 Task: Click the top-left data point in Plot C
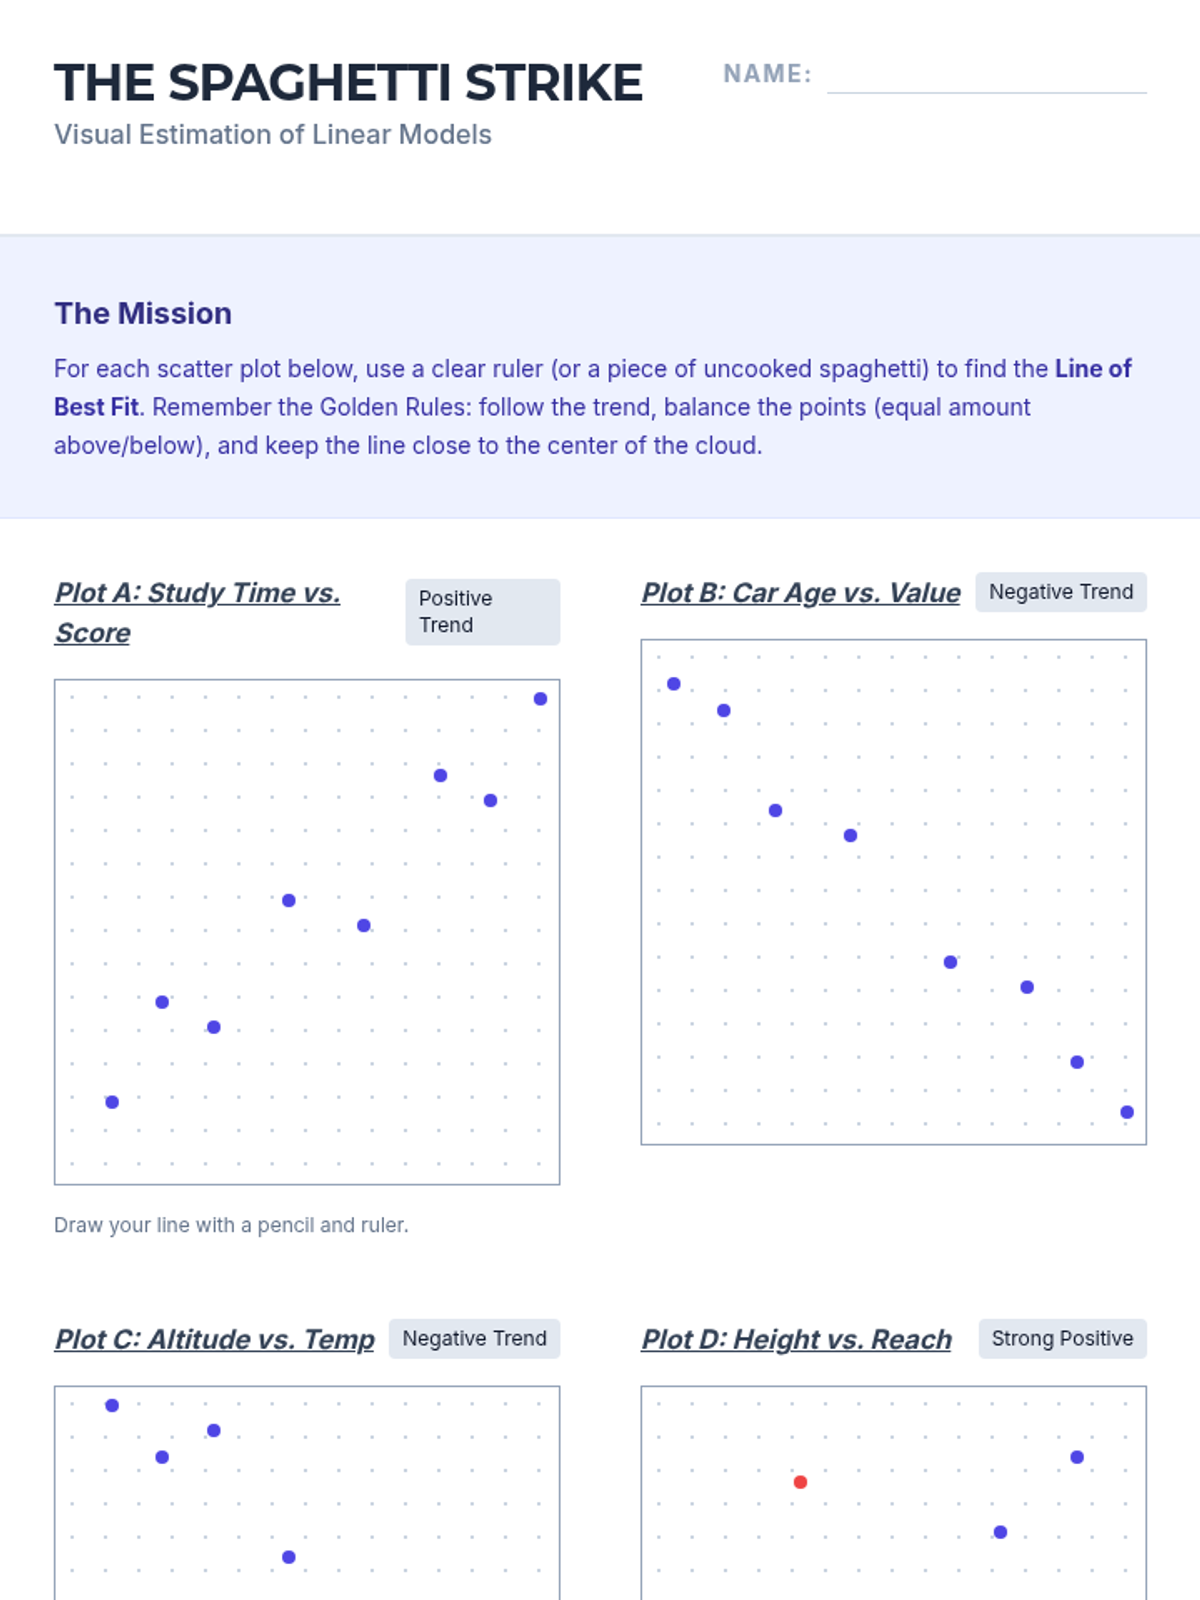[112, 1405]
